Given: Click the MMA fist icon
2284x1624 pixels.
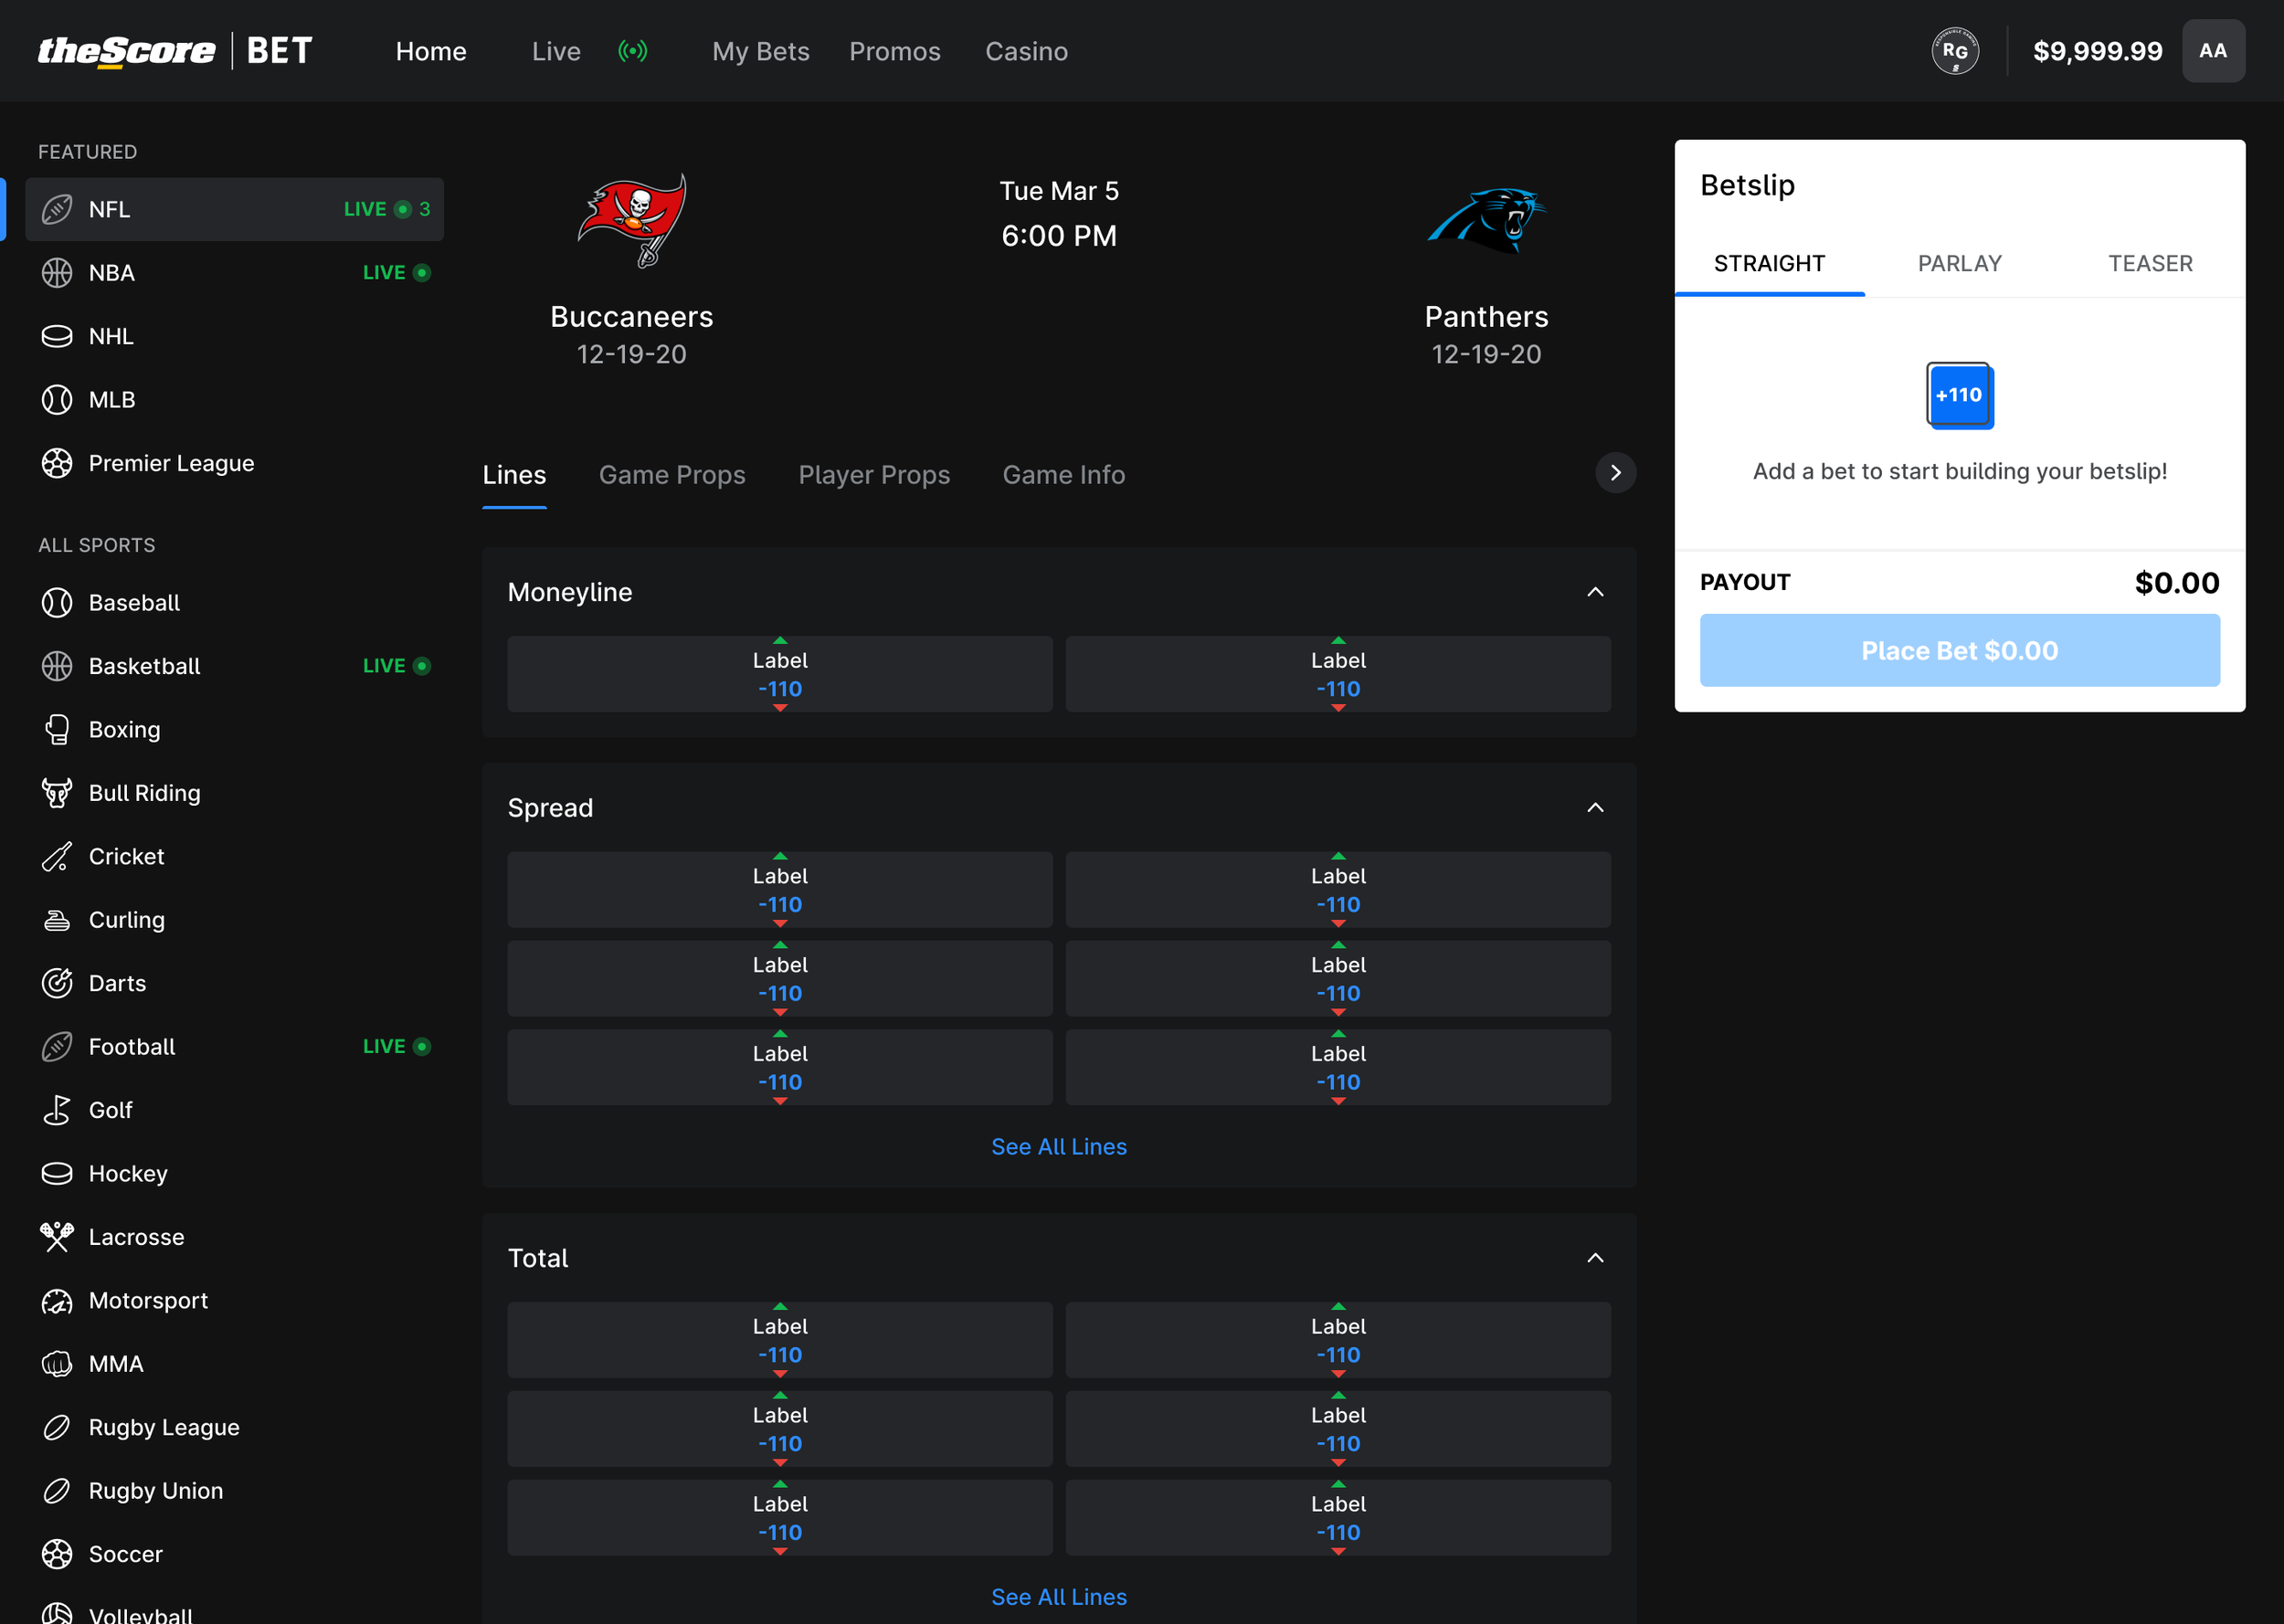Looking at the screenshot, I should (x=57, y=1364).
